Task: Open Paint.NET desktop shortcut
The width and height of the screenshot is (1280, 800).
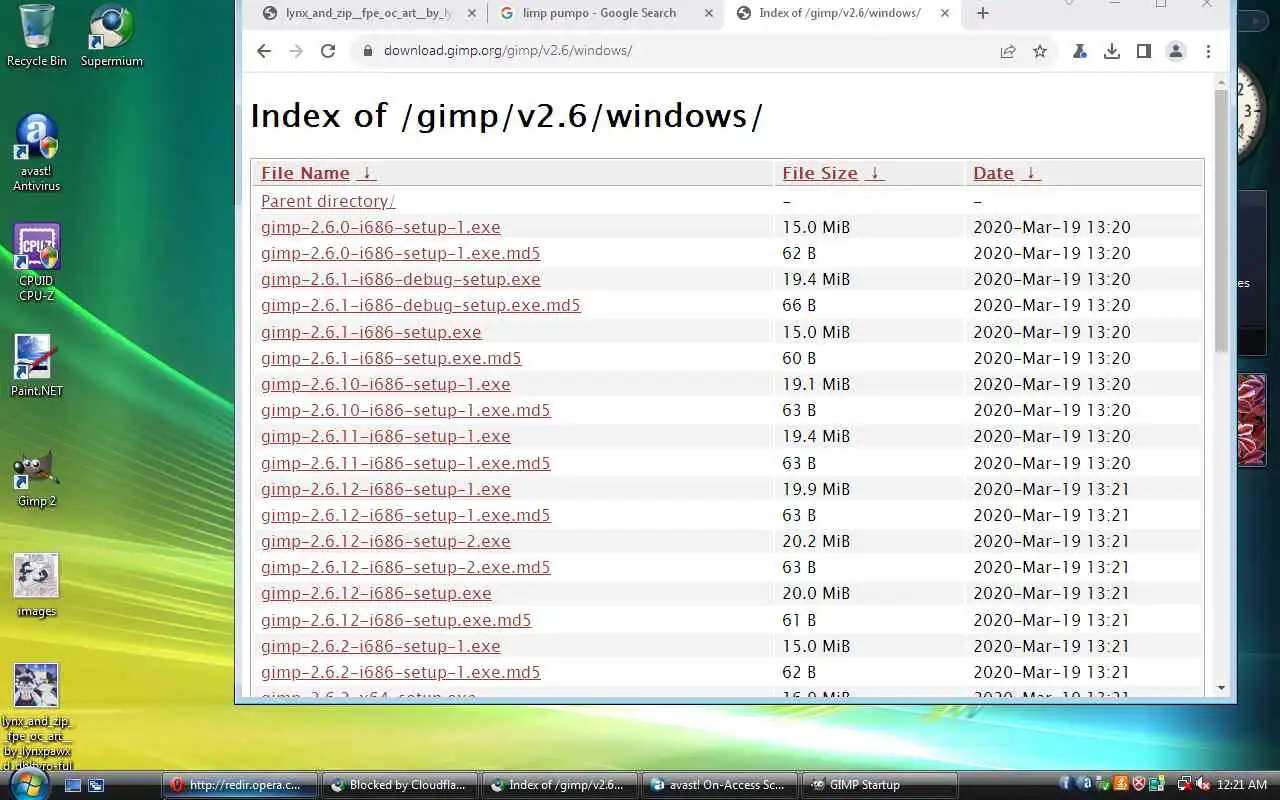Action: pyautogui.click(x=37, y=366)
